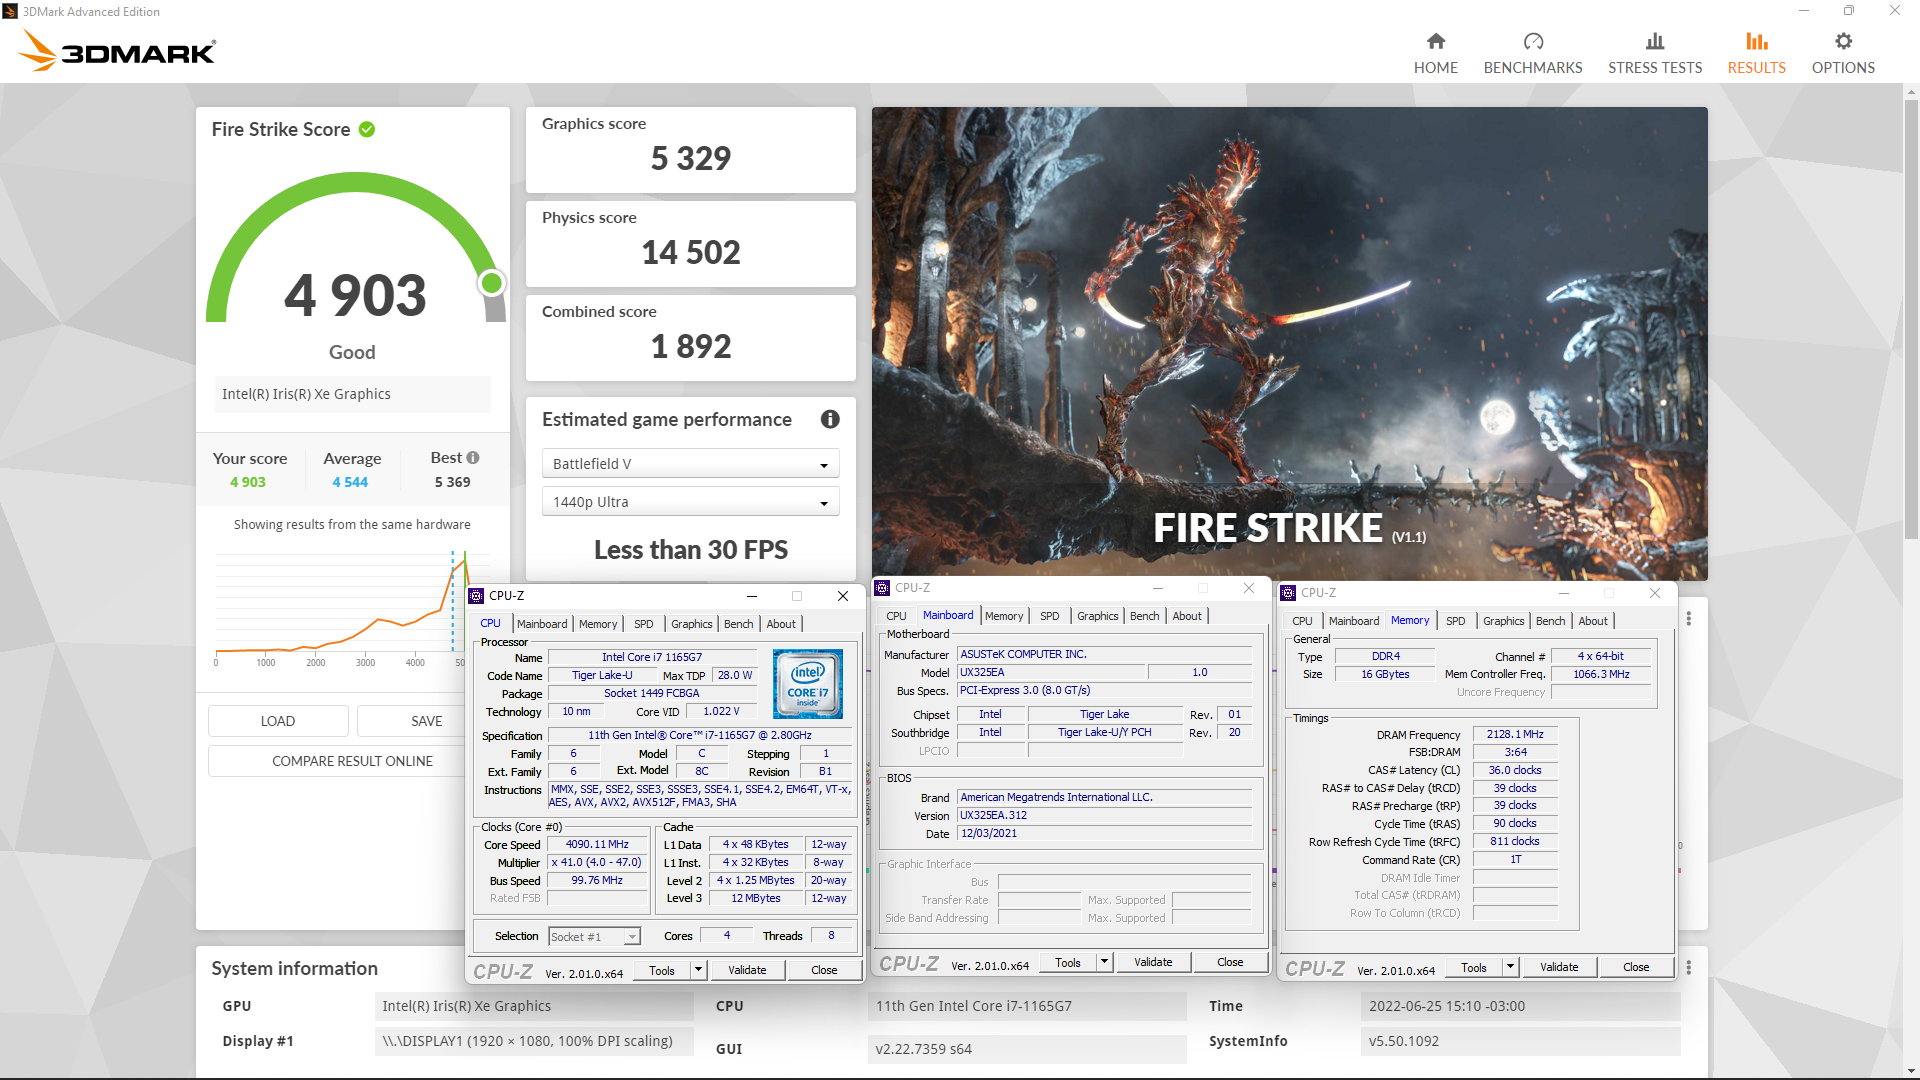Click the info icon beside Estimated game performance

(830, 419)
